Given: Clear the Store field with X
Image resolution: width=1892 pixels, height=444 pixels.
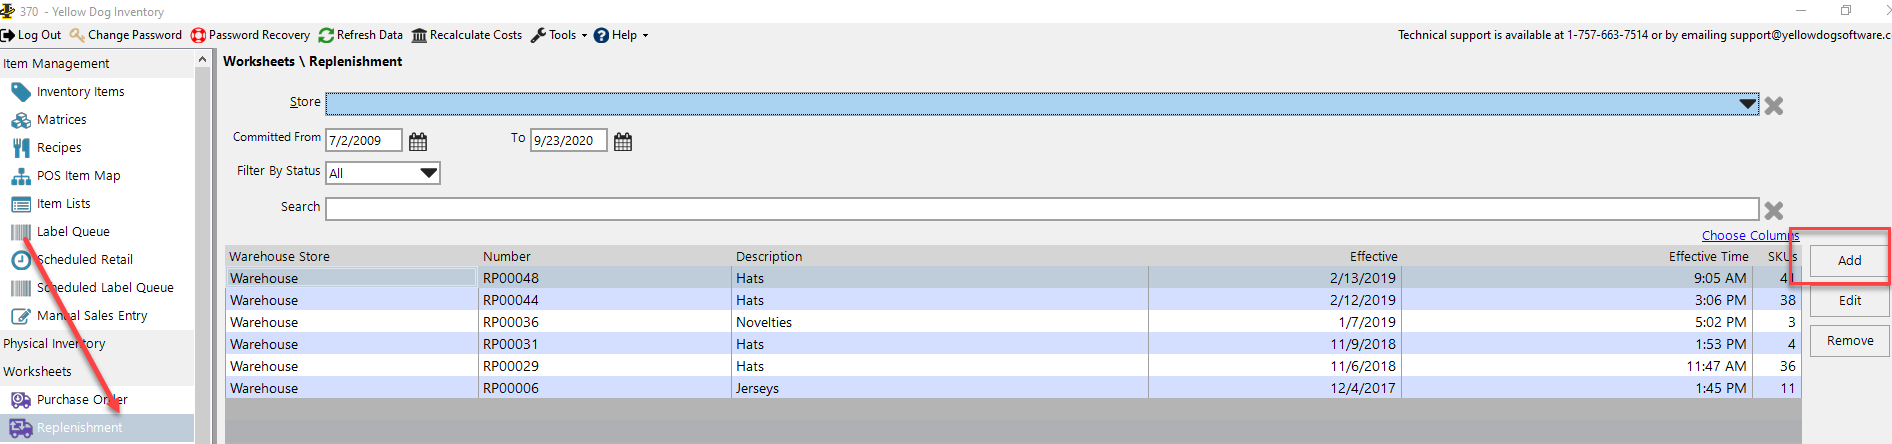Looking at the screenshot, I should coord(1774,105).
